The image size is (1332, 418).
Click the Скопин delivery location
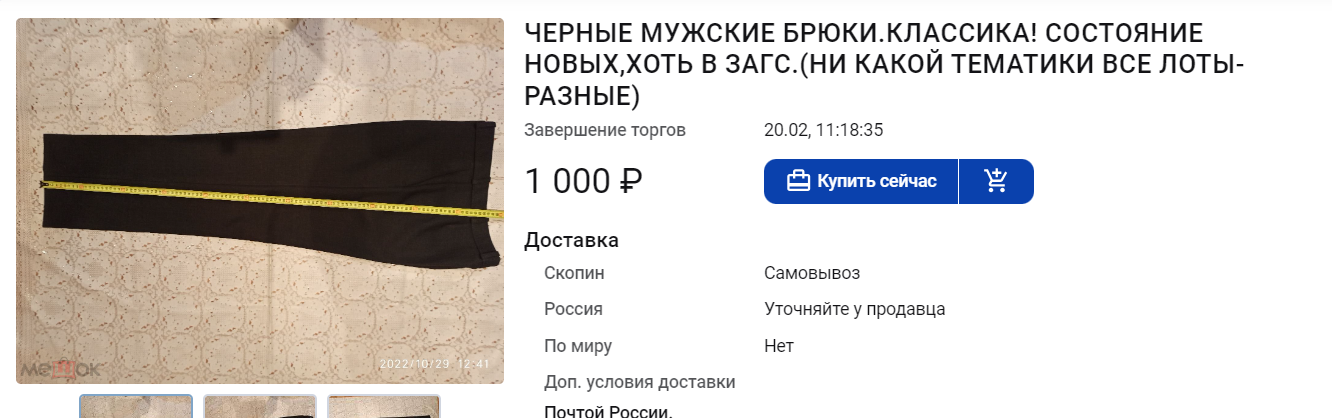tap(574, 273)
